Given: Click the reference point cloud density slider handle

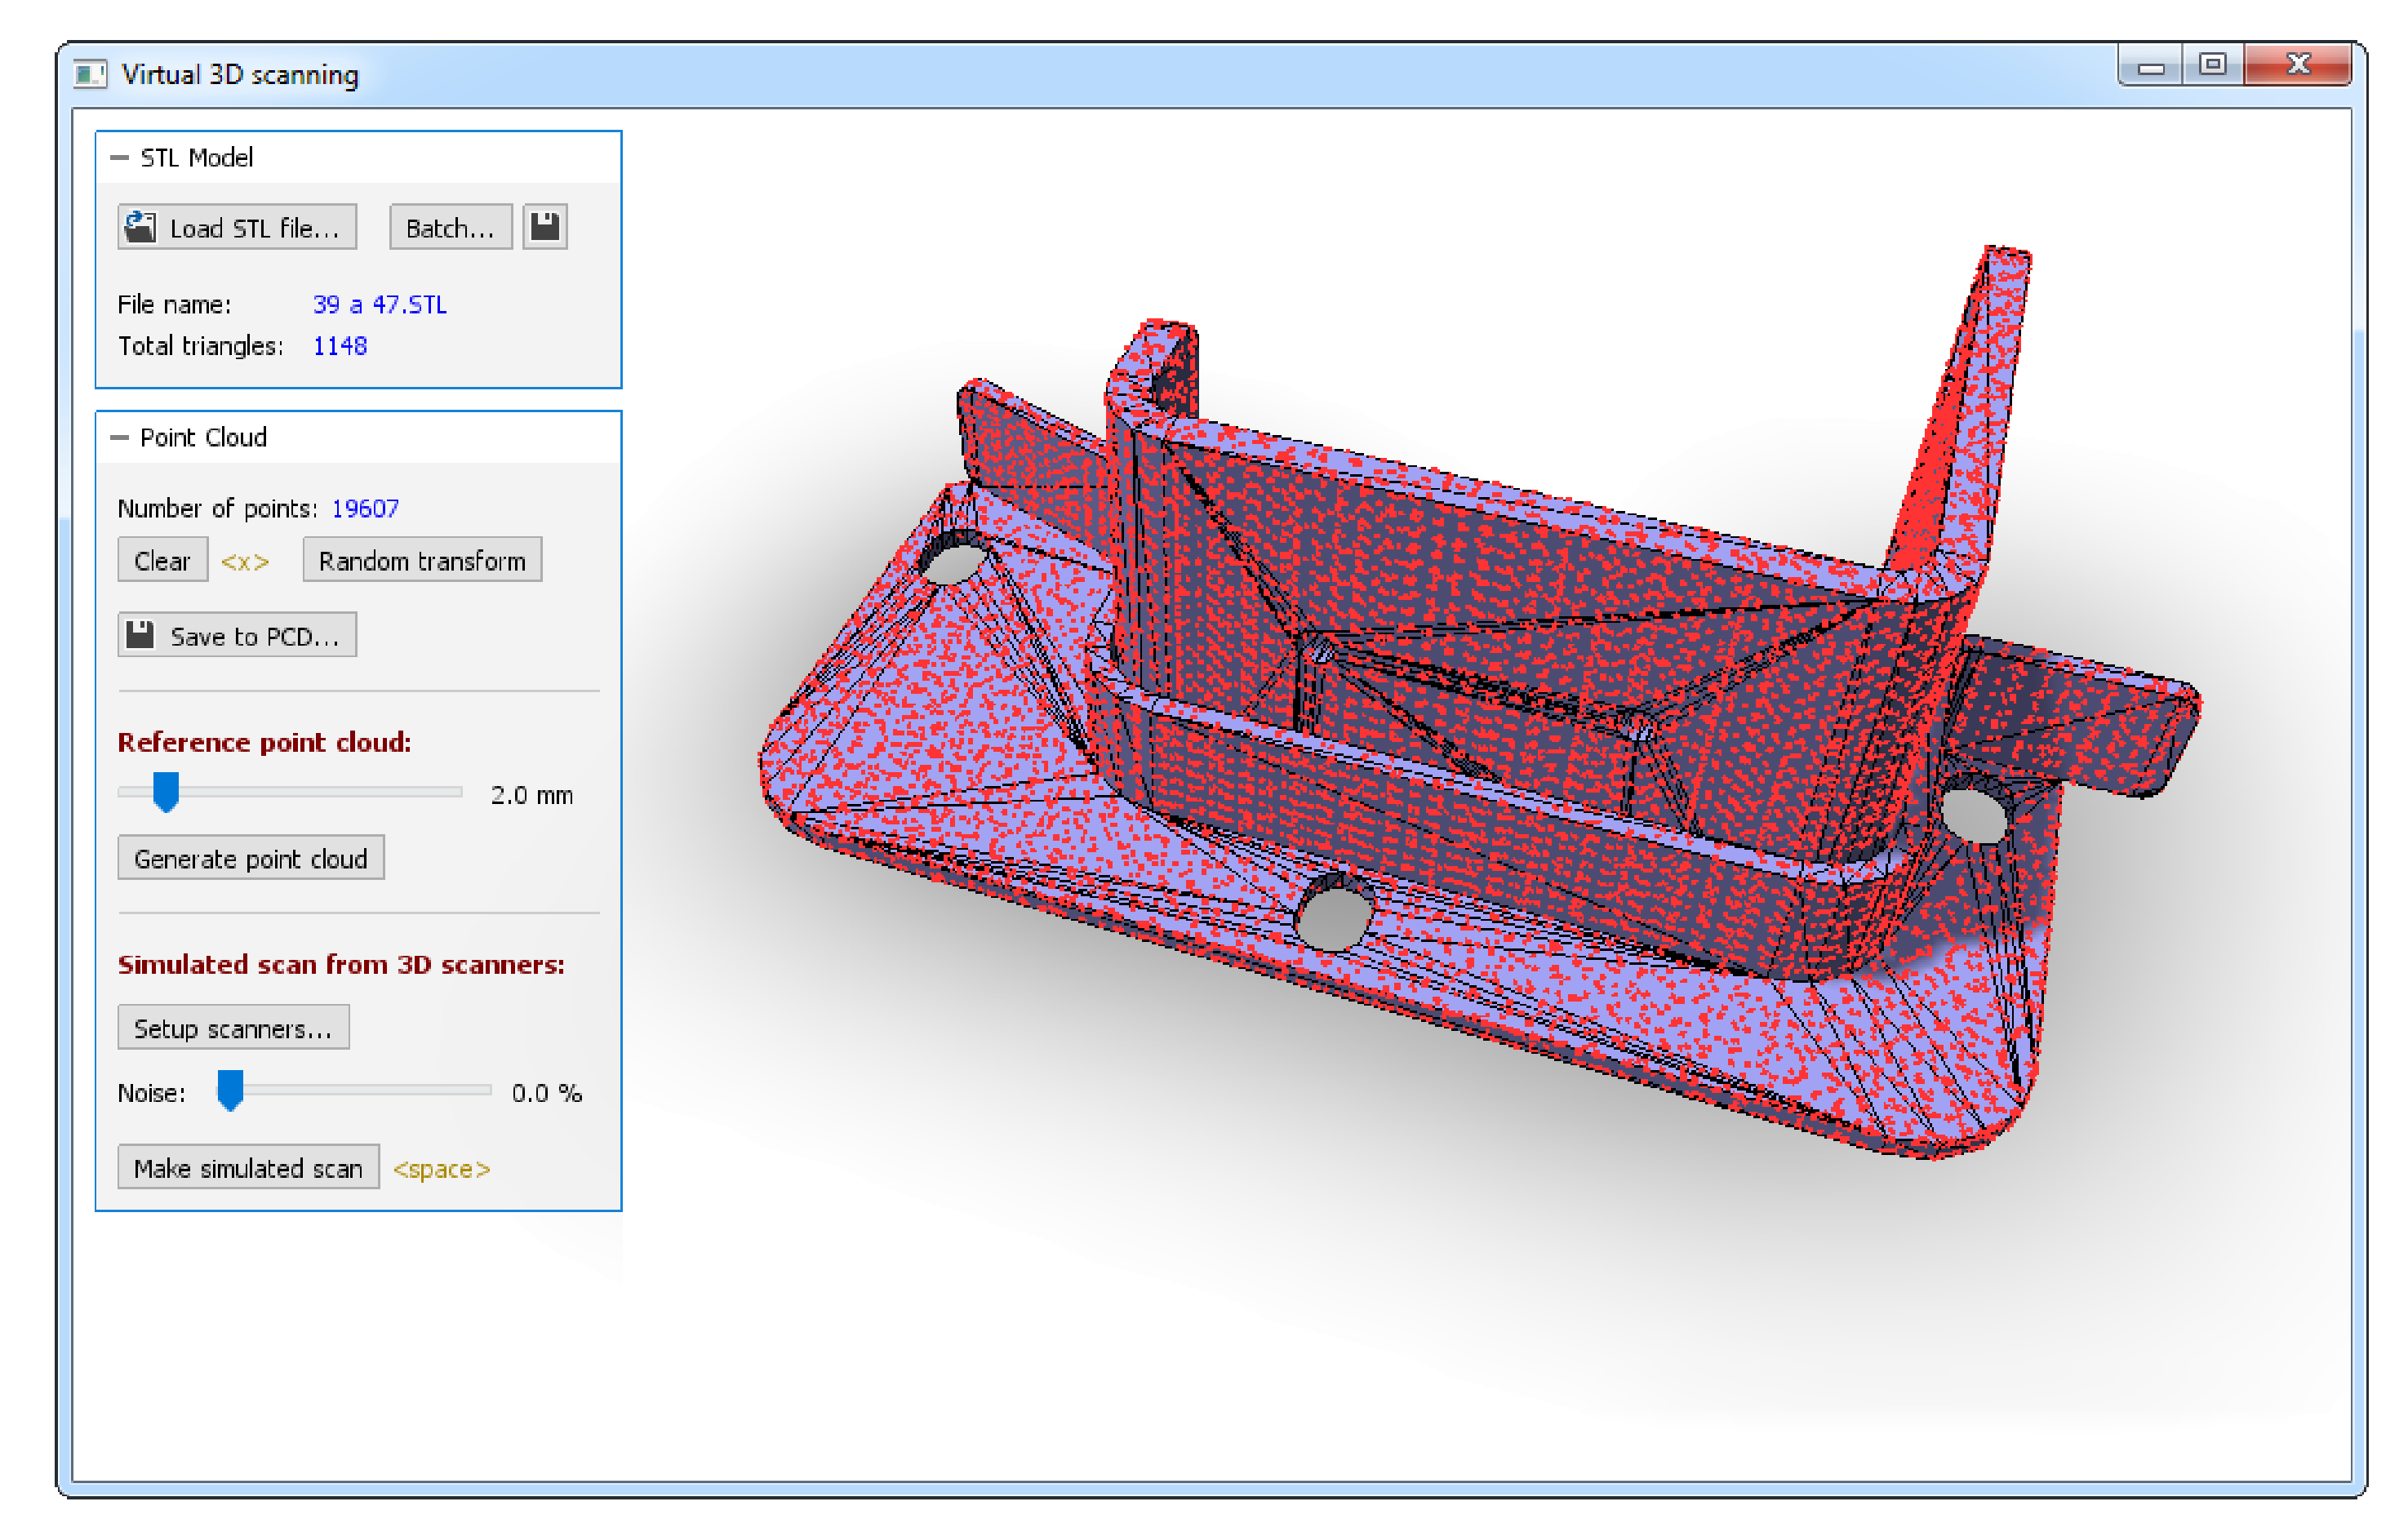Looking at the screenshot, I should click(166, 793).
